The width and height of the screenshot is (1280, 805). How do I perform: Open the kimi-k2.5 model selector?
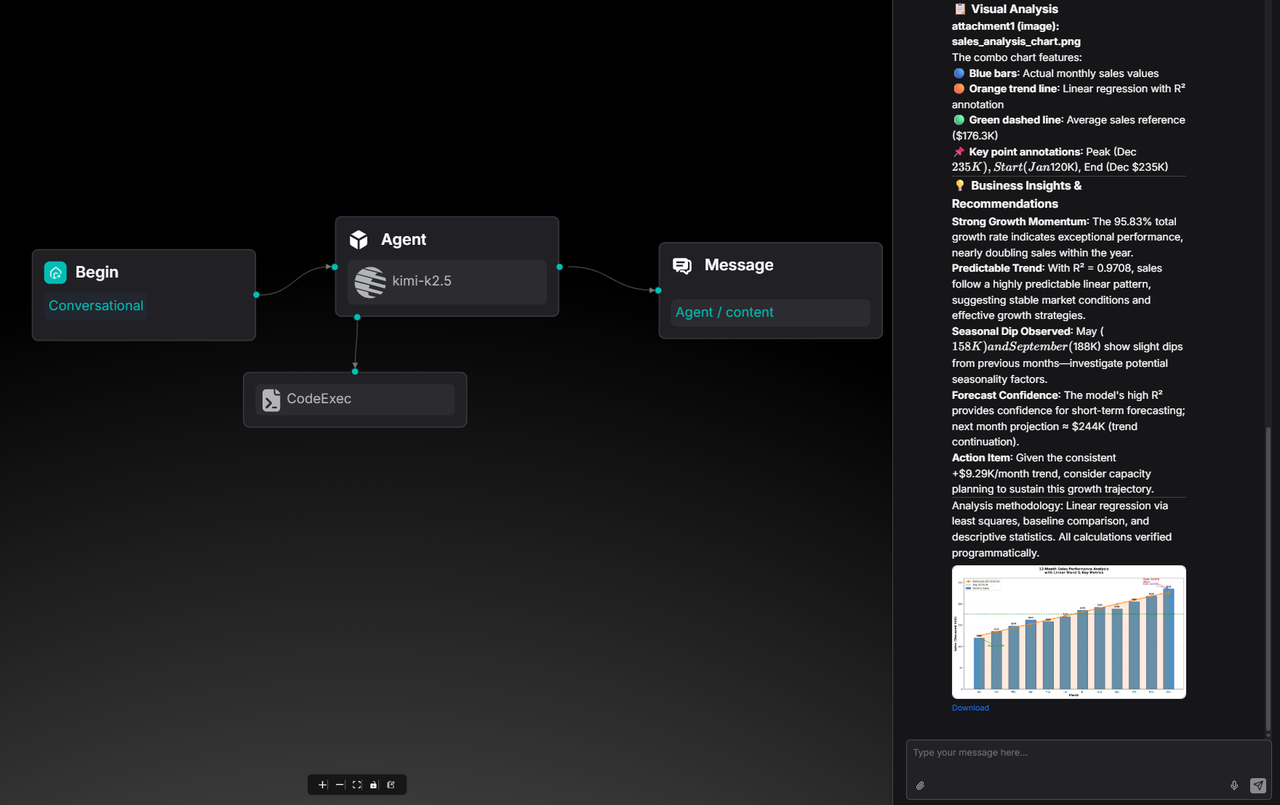(x=446, y=282)
